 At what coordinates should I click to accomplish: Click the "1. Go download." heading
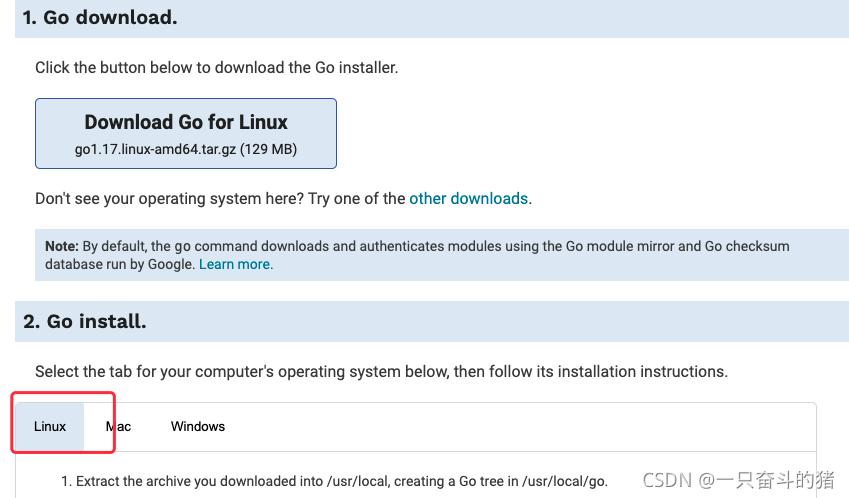coord(100,18)
